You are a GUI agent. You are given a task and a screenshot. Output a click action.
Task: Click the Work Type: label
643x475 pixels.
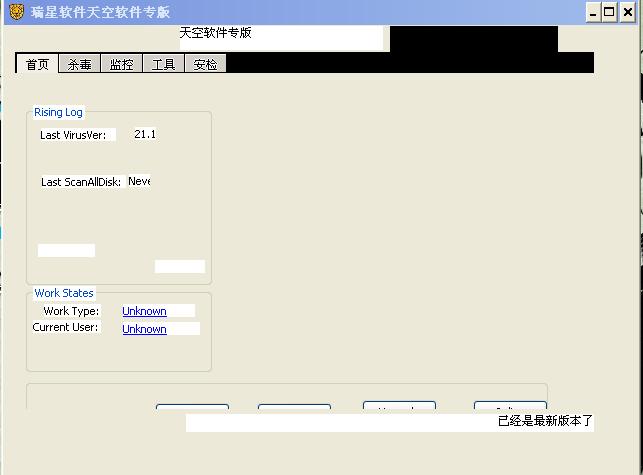click(x=71, y=311)
